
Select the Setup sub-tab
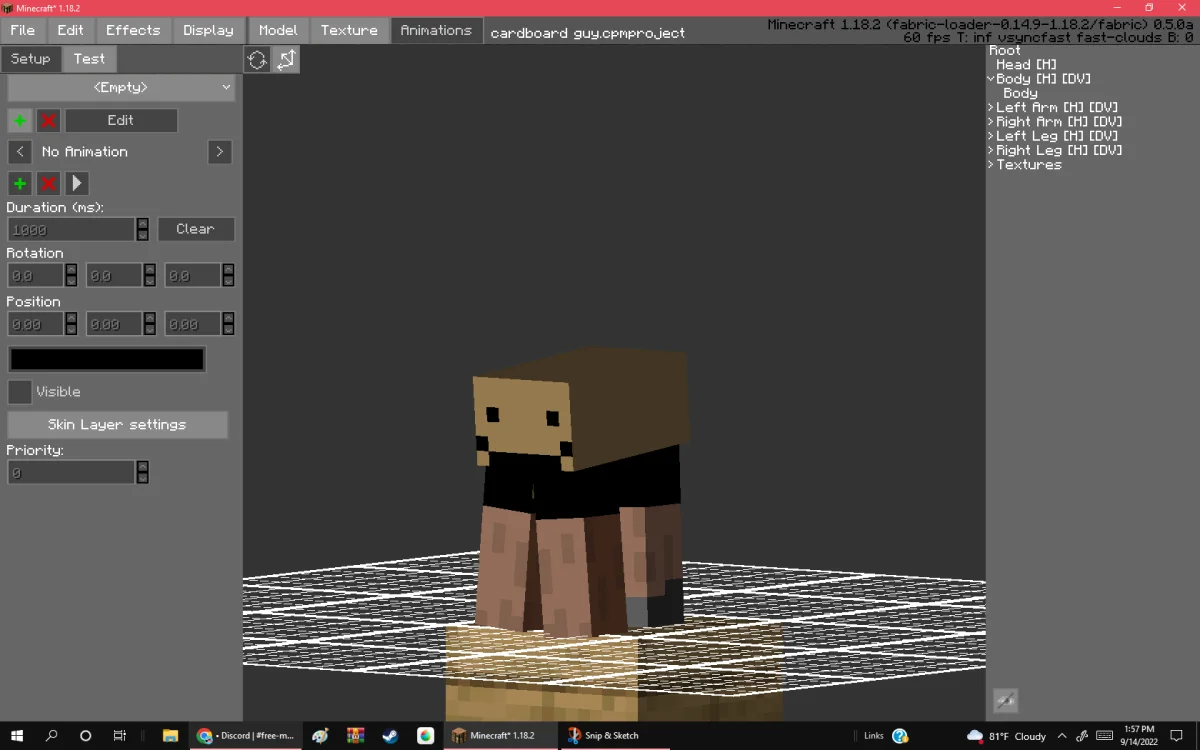tap(30, 59)
